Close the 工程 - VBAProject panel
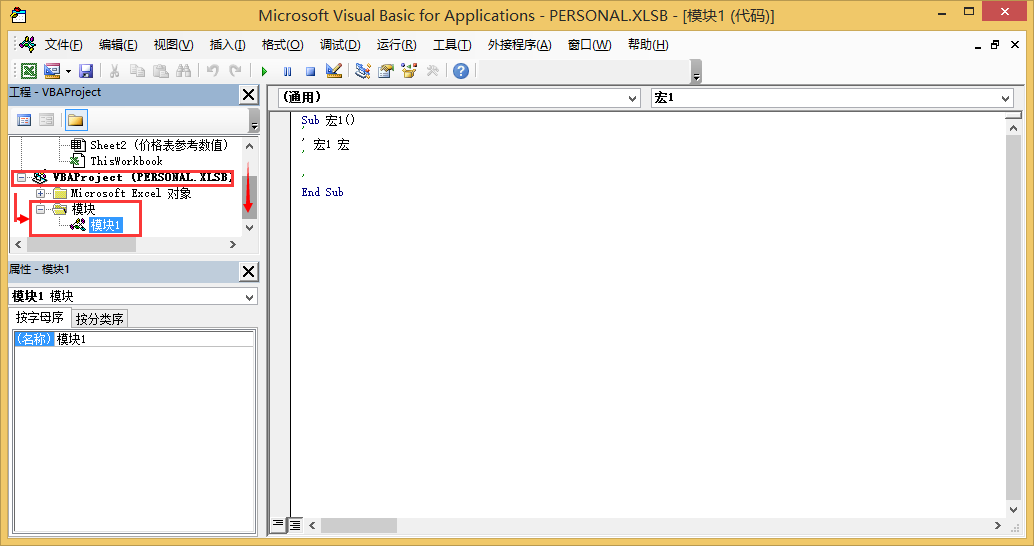1034x546 pixels. tap(249, 94)
